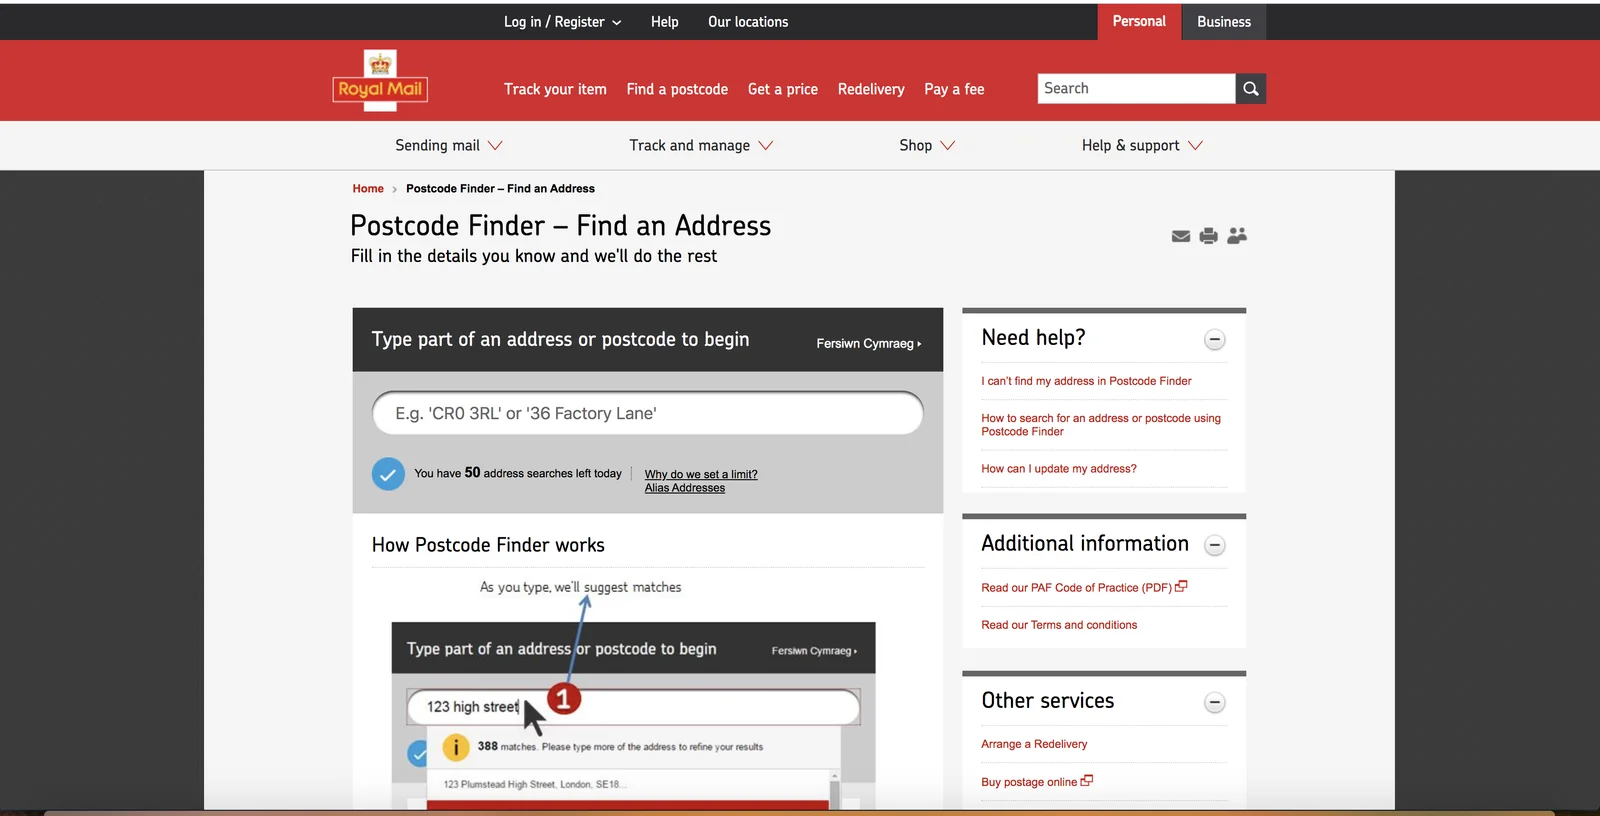Click the print page icon
Image resolution: width=1600 pixels, height=816 pixels.
point(1209,236)
